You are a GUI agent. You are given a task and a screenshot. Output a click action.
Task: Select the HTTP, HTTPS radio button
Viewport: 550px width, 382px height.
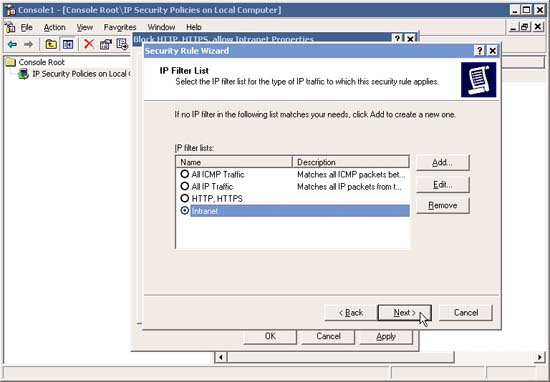pyautogui.click(x=185, y=199)
